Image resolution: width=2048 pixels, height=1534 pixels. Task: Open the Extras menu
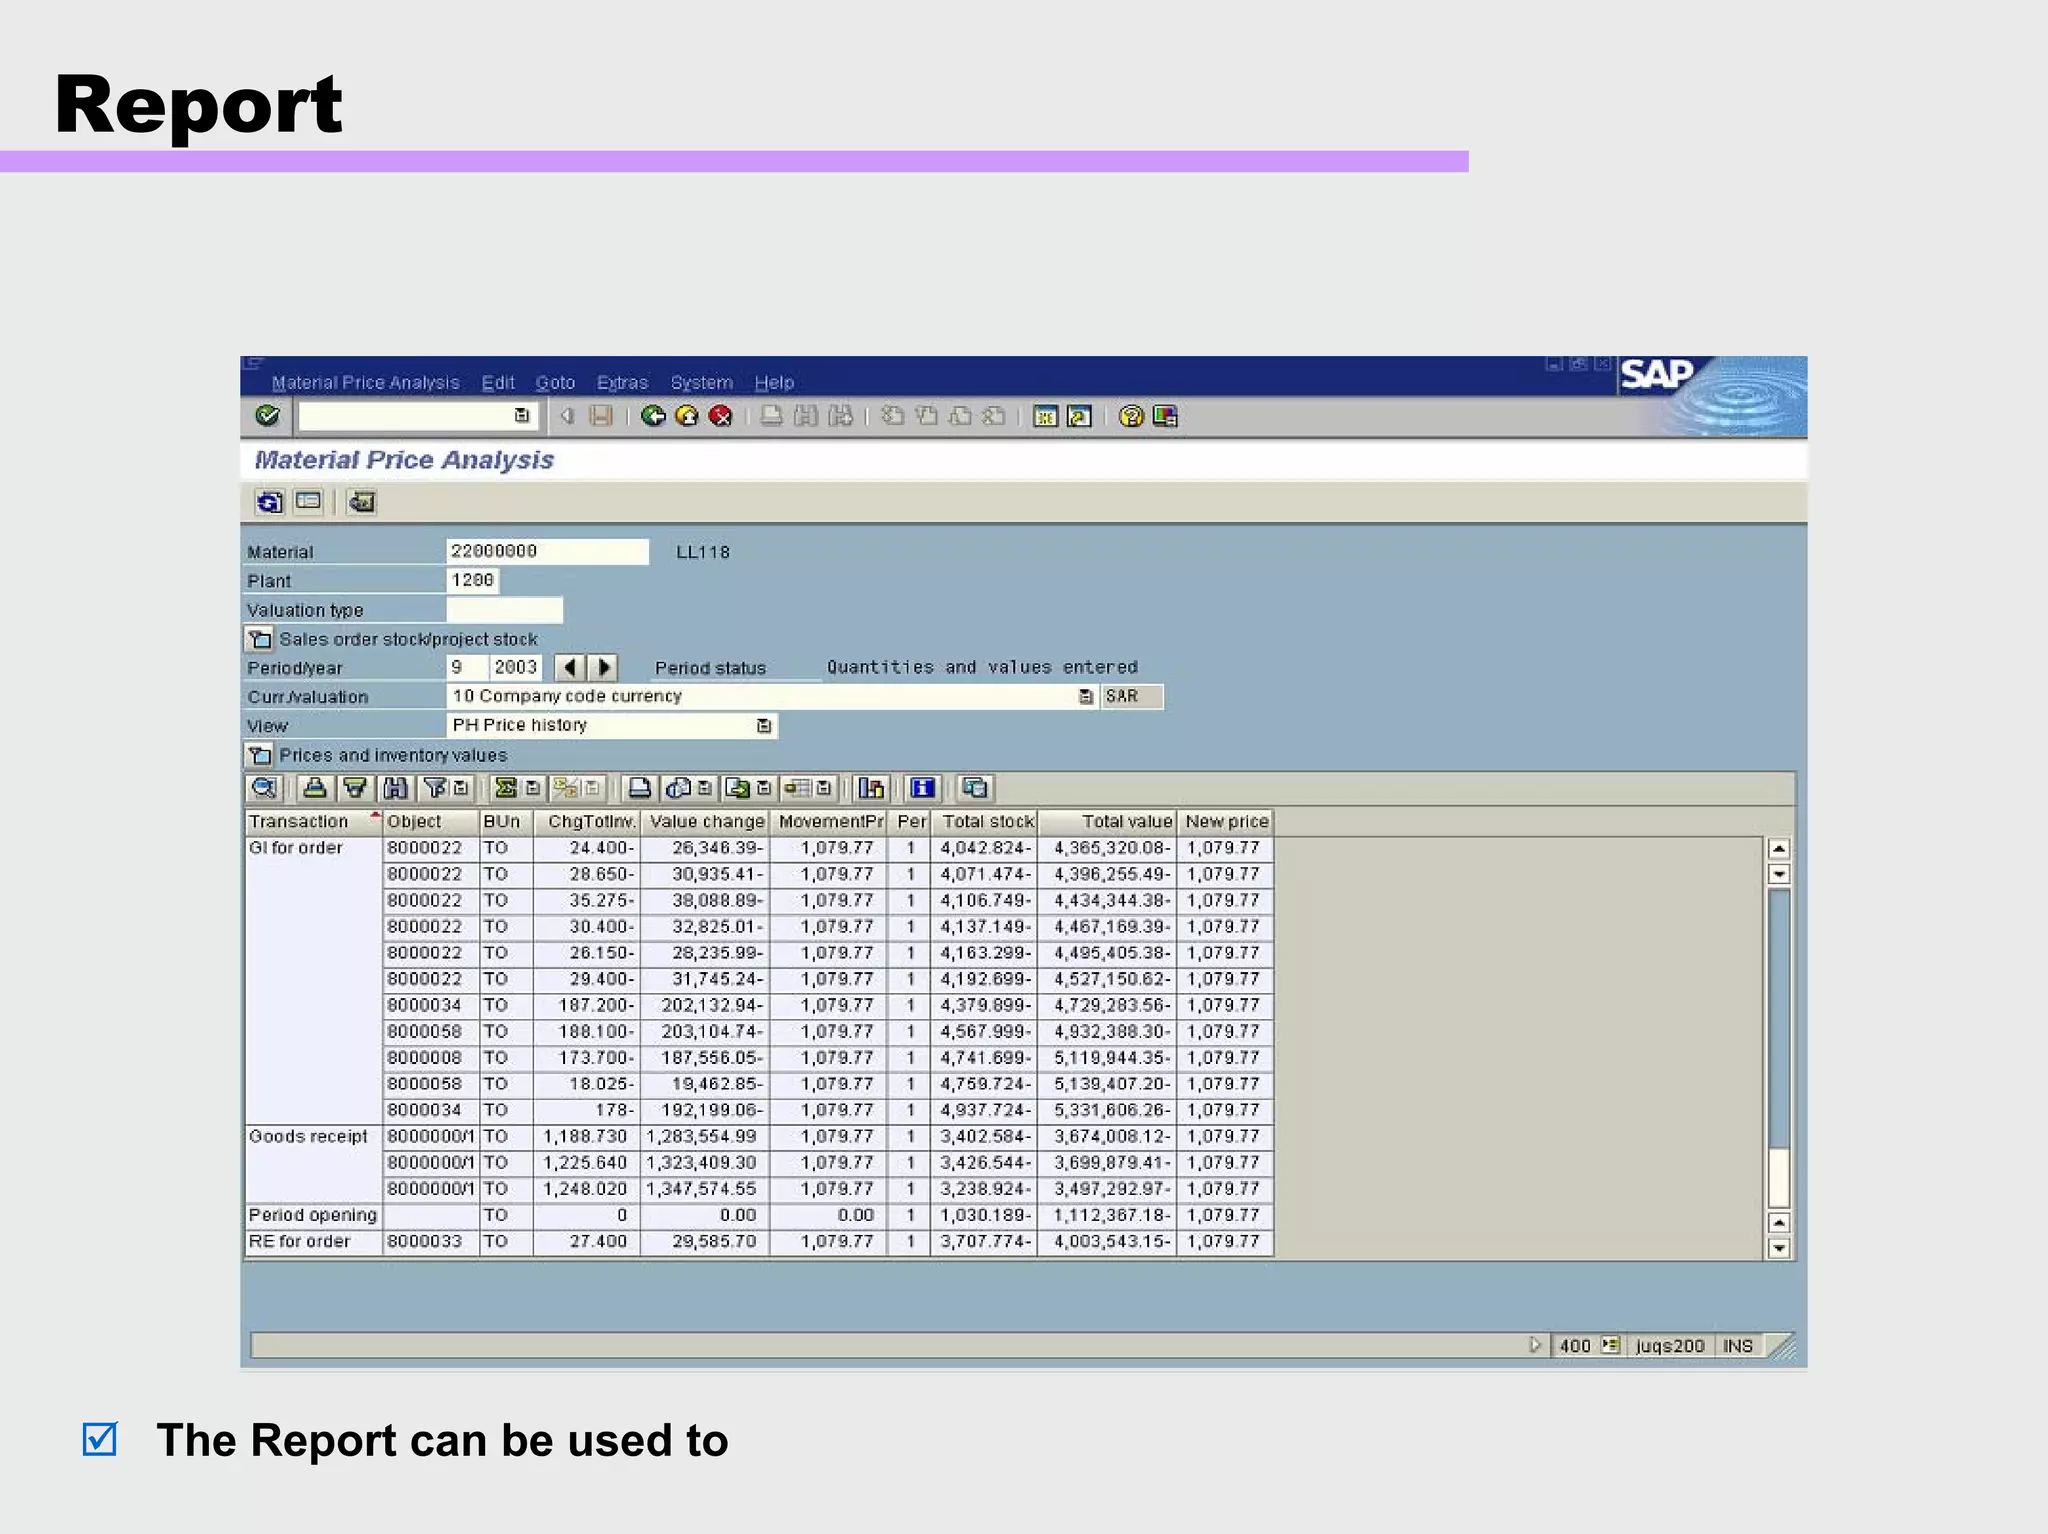coord(622,382)
